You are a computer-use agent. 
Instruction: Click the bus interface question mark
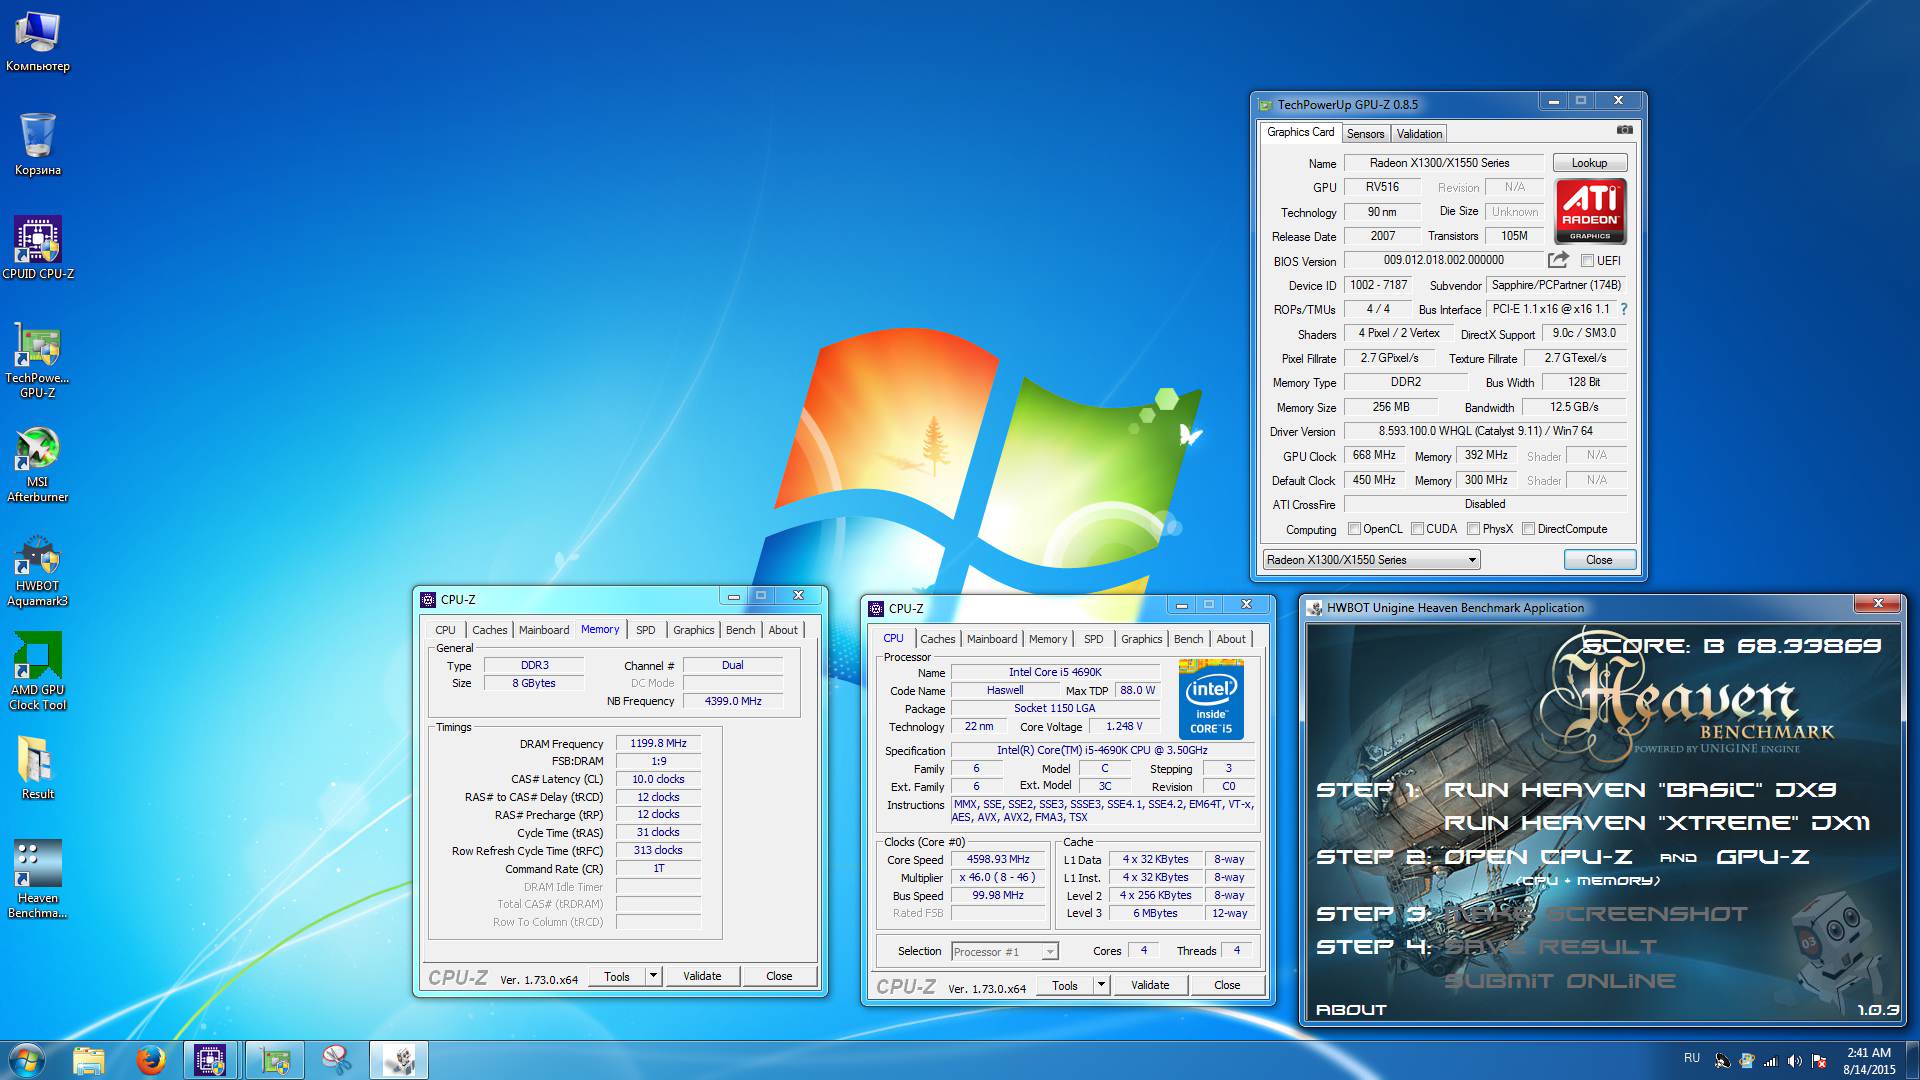[x=1624, y=309]
